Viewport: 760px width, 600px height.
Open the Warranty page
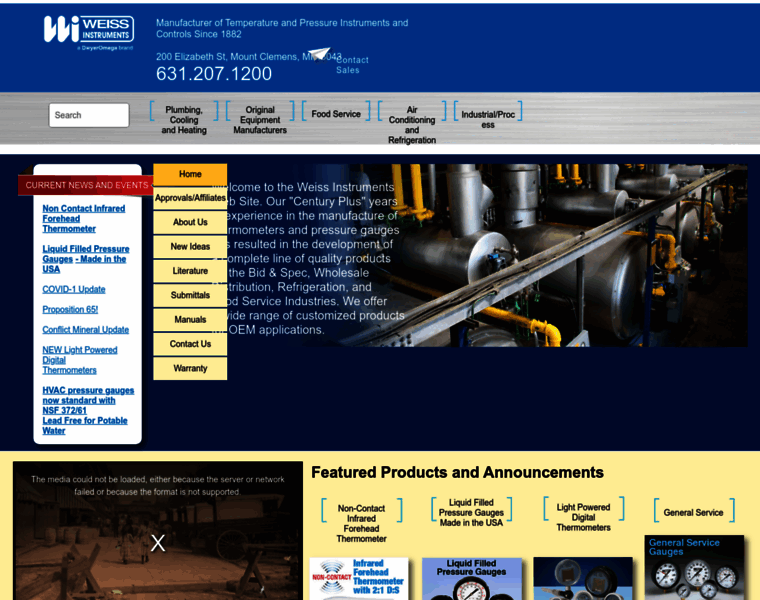[x=190, y=368]
